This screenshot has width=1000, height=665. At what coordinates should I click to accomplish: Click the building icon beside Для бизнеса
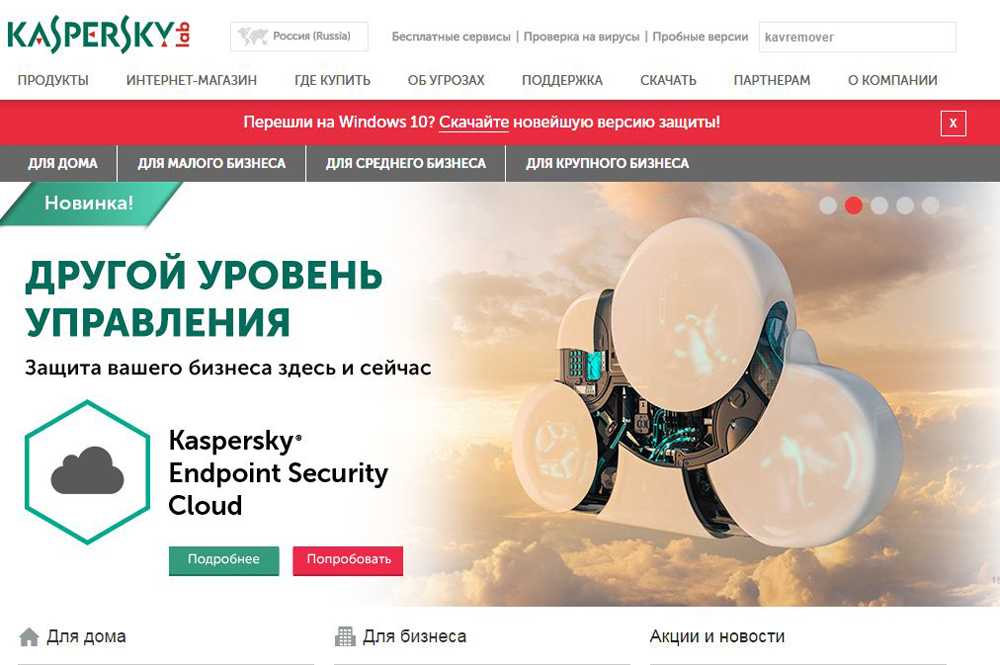[x=345, y=636]
